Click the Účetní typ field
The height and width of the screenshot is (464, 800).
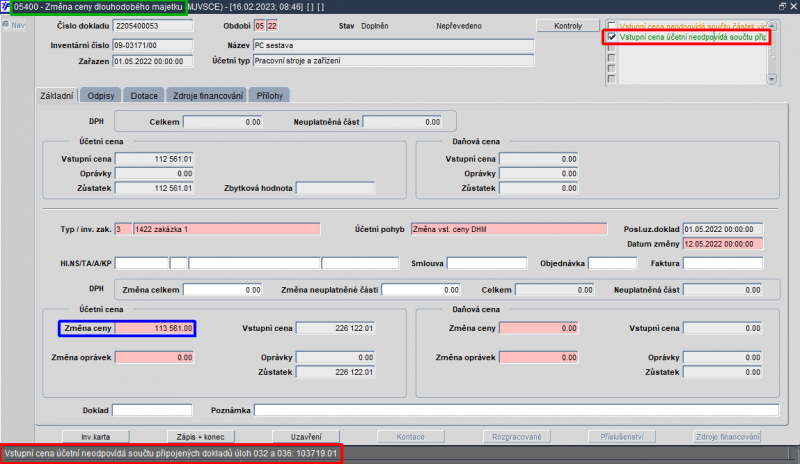tap(393, 60)
